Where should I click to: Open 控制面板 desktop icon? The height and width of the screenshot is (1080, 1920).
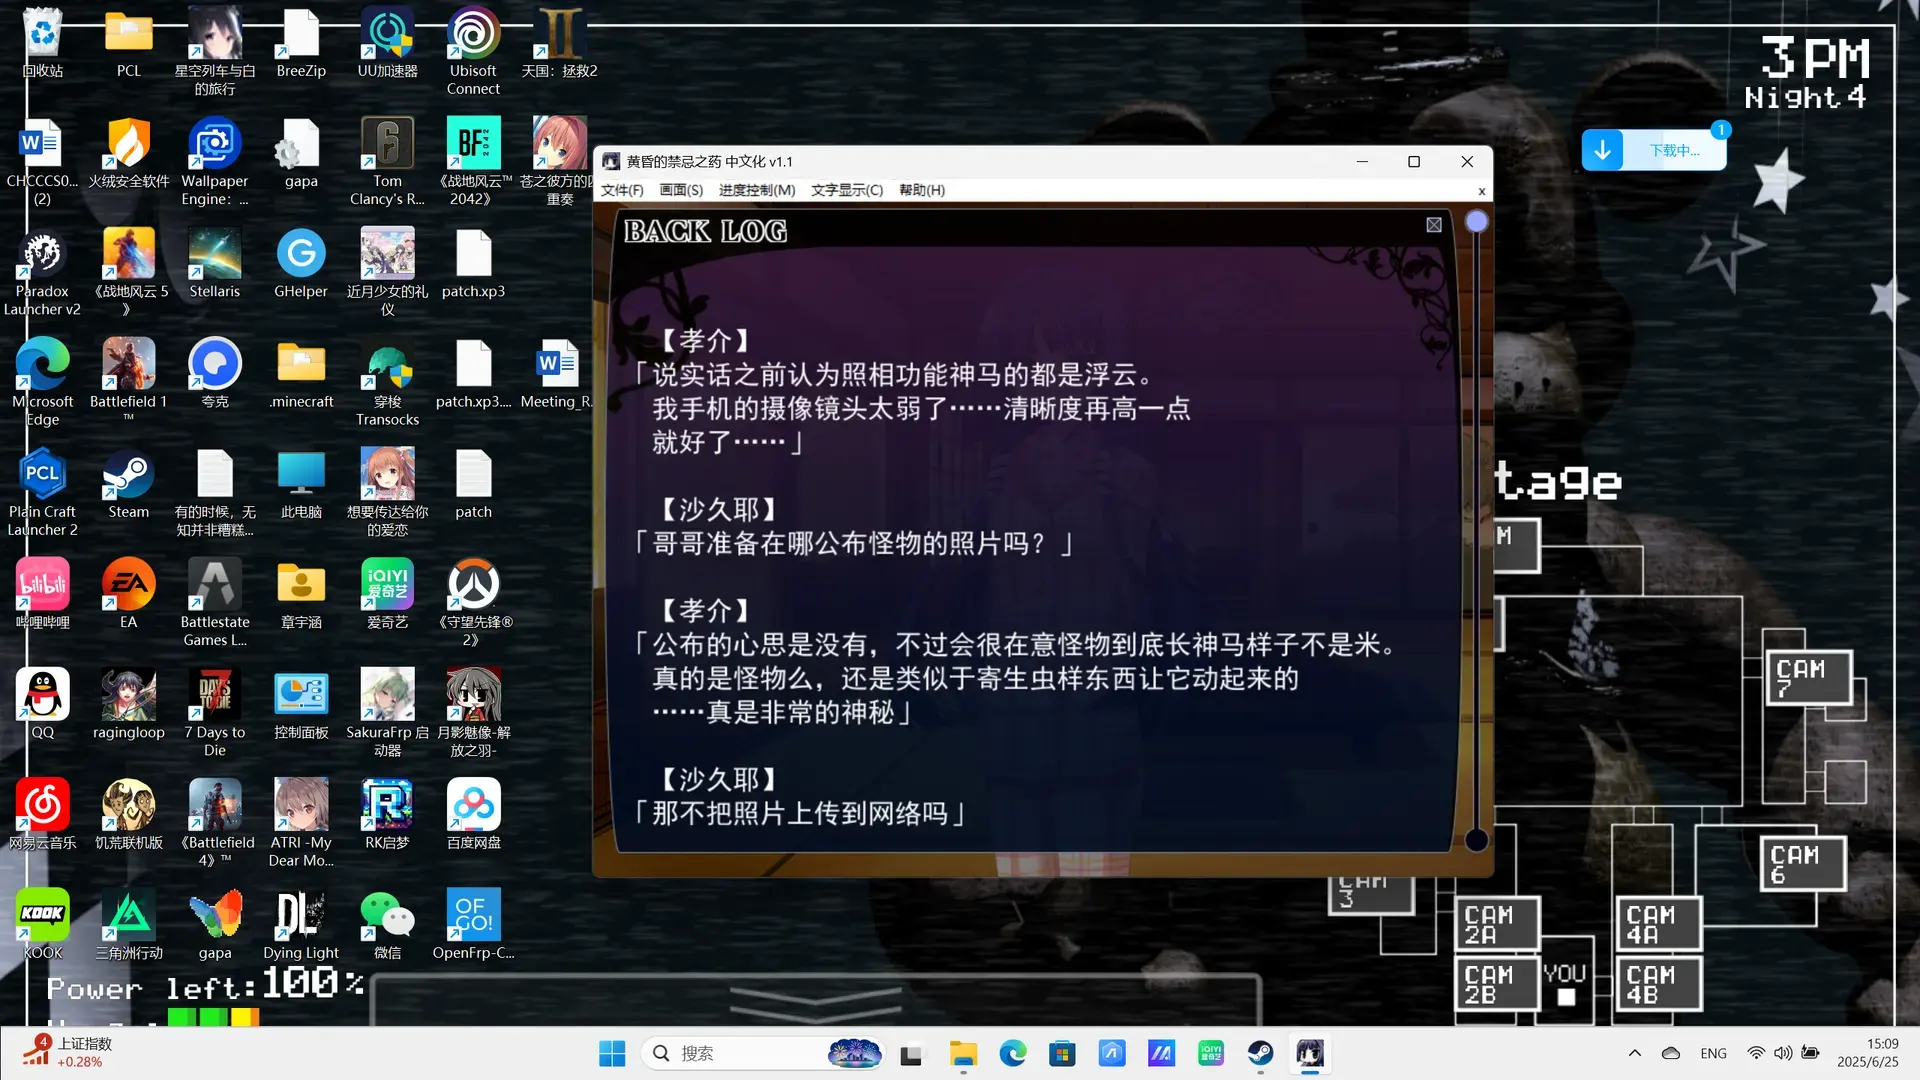[x=301, y=705]
